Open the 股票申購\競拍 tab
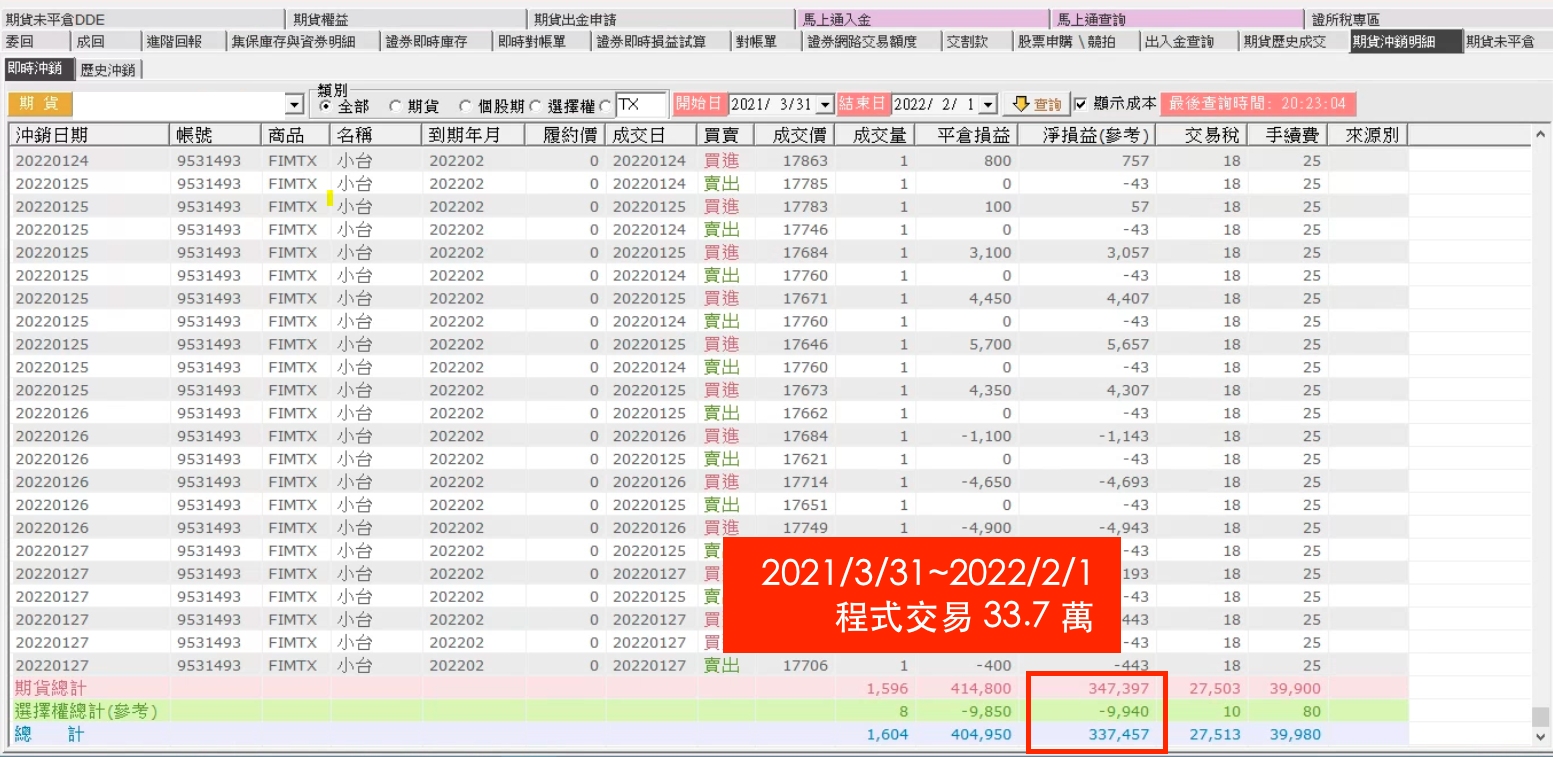1553x757 pixels. pos(1076,41)
